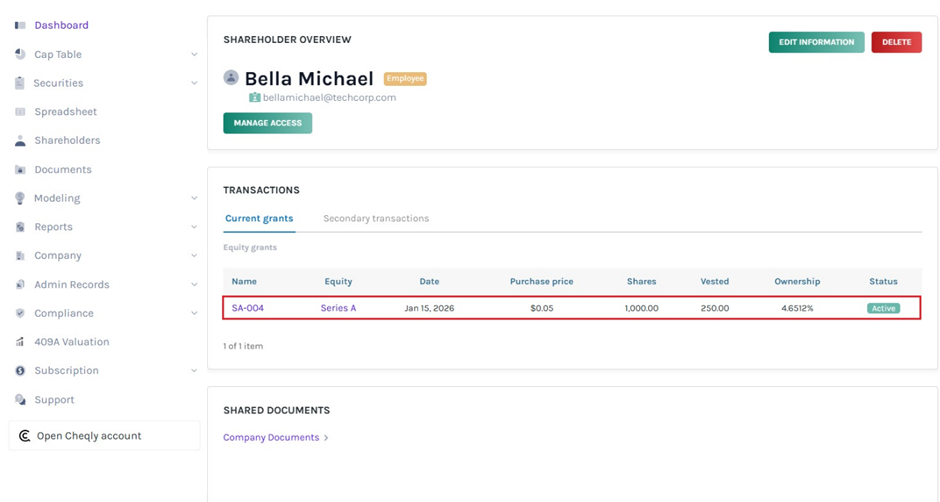Viewport: 940px width, 502px height.
Task: Click the Company building icon
Action: pos(20,255)
